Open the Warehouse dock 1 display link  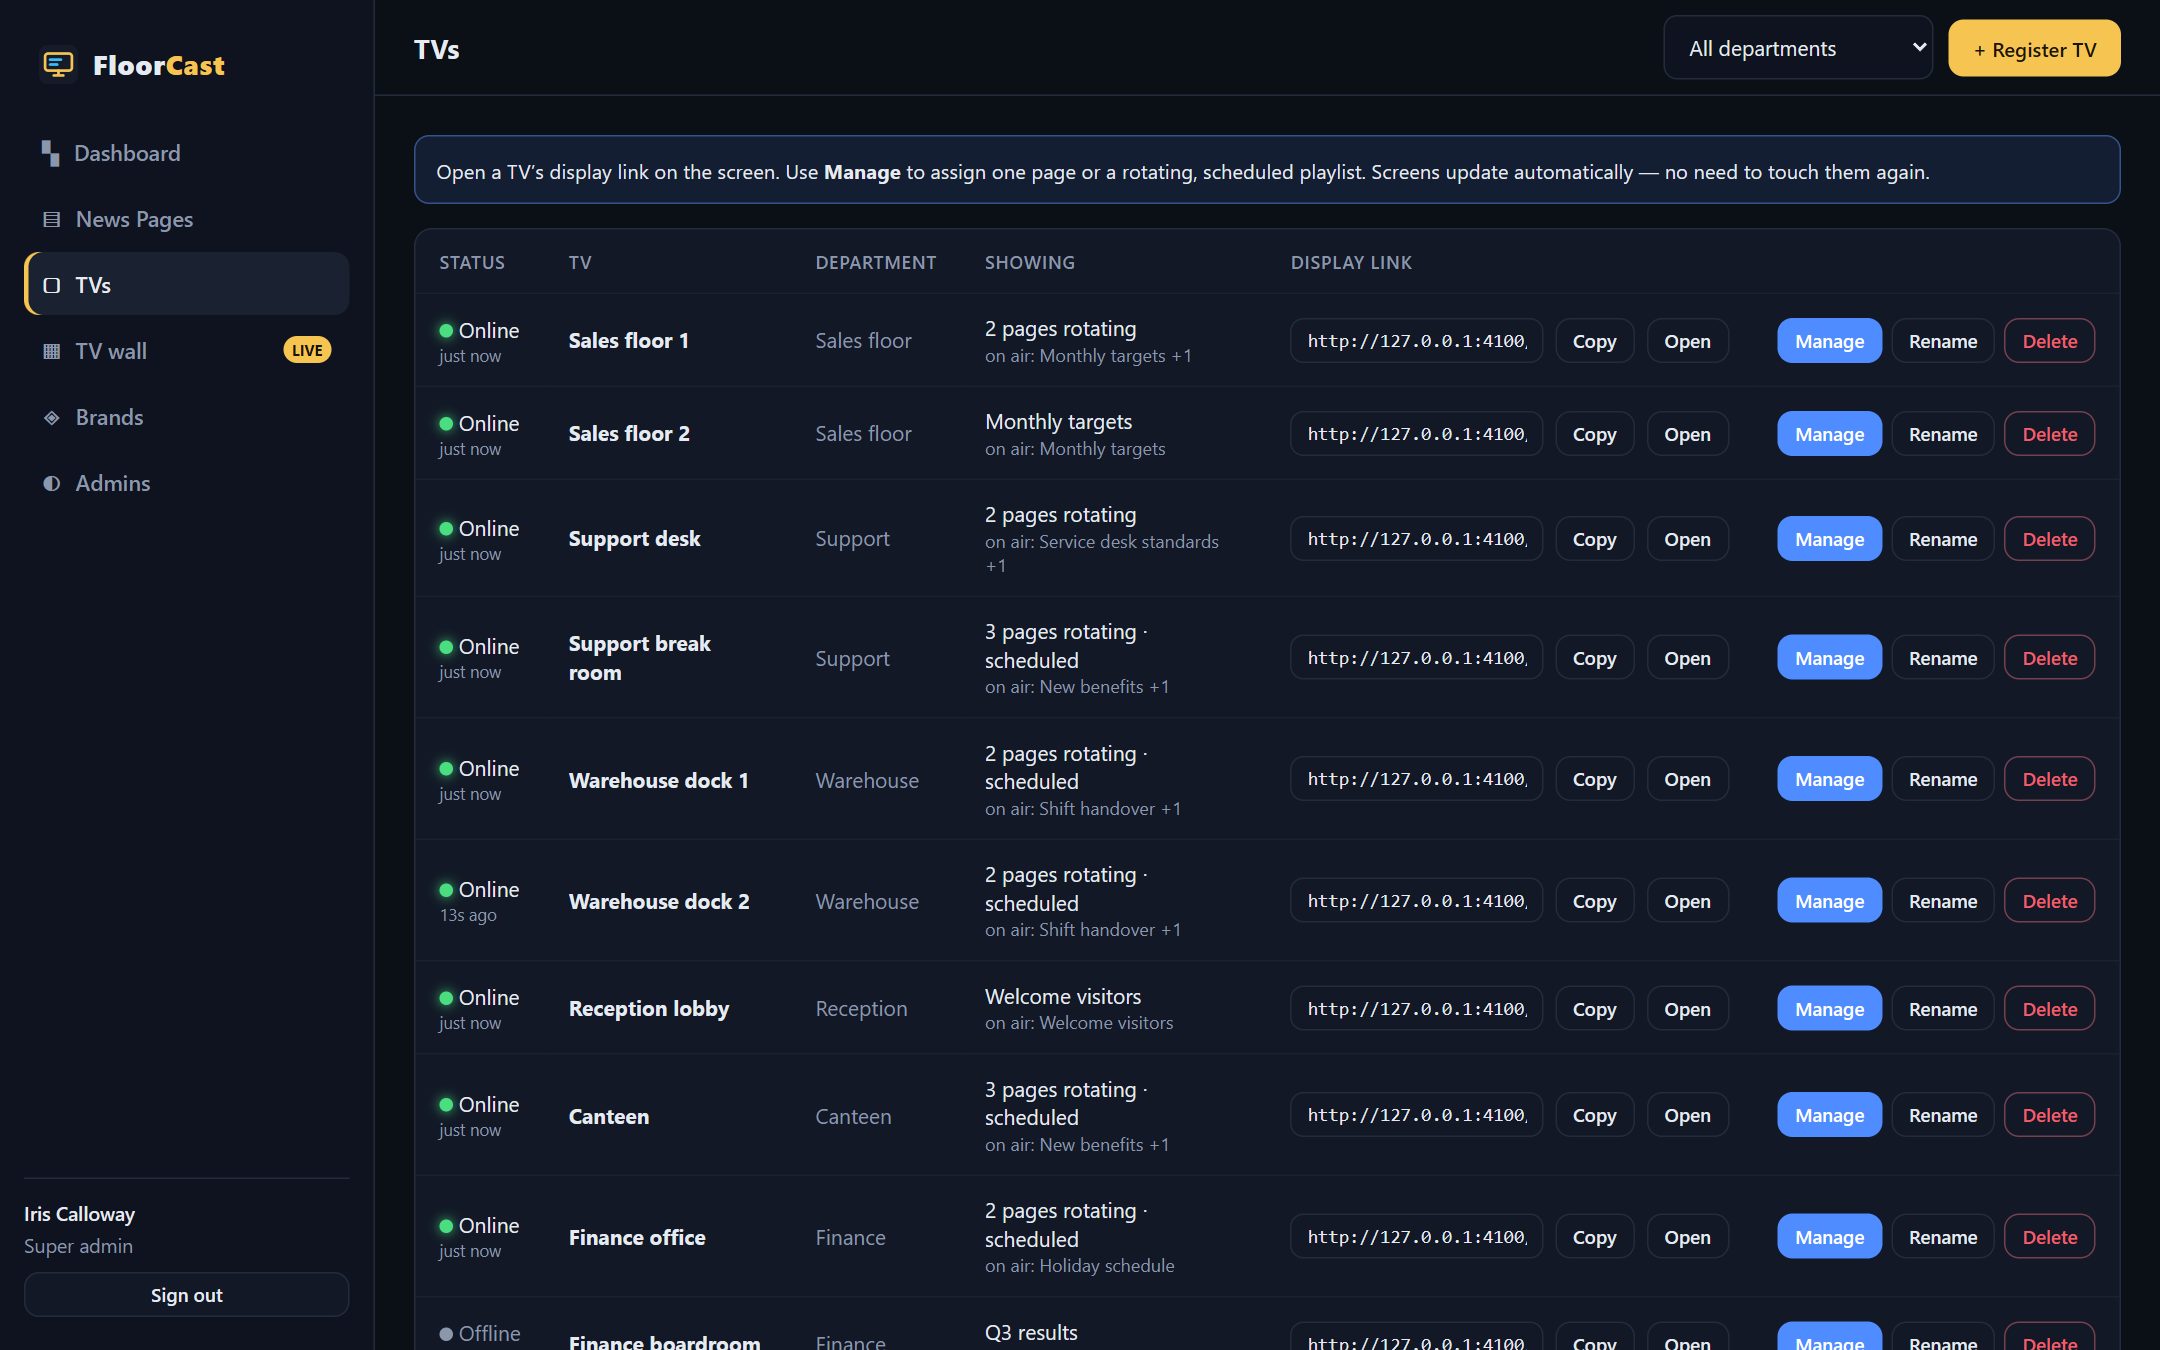click(1687, 779)
